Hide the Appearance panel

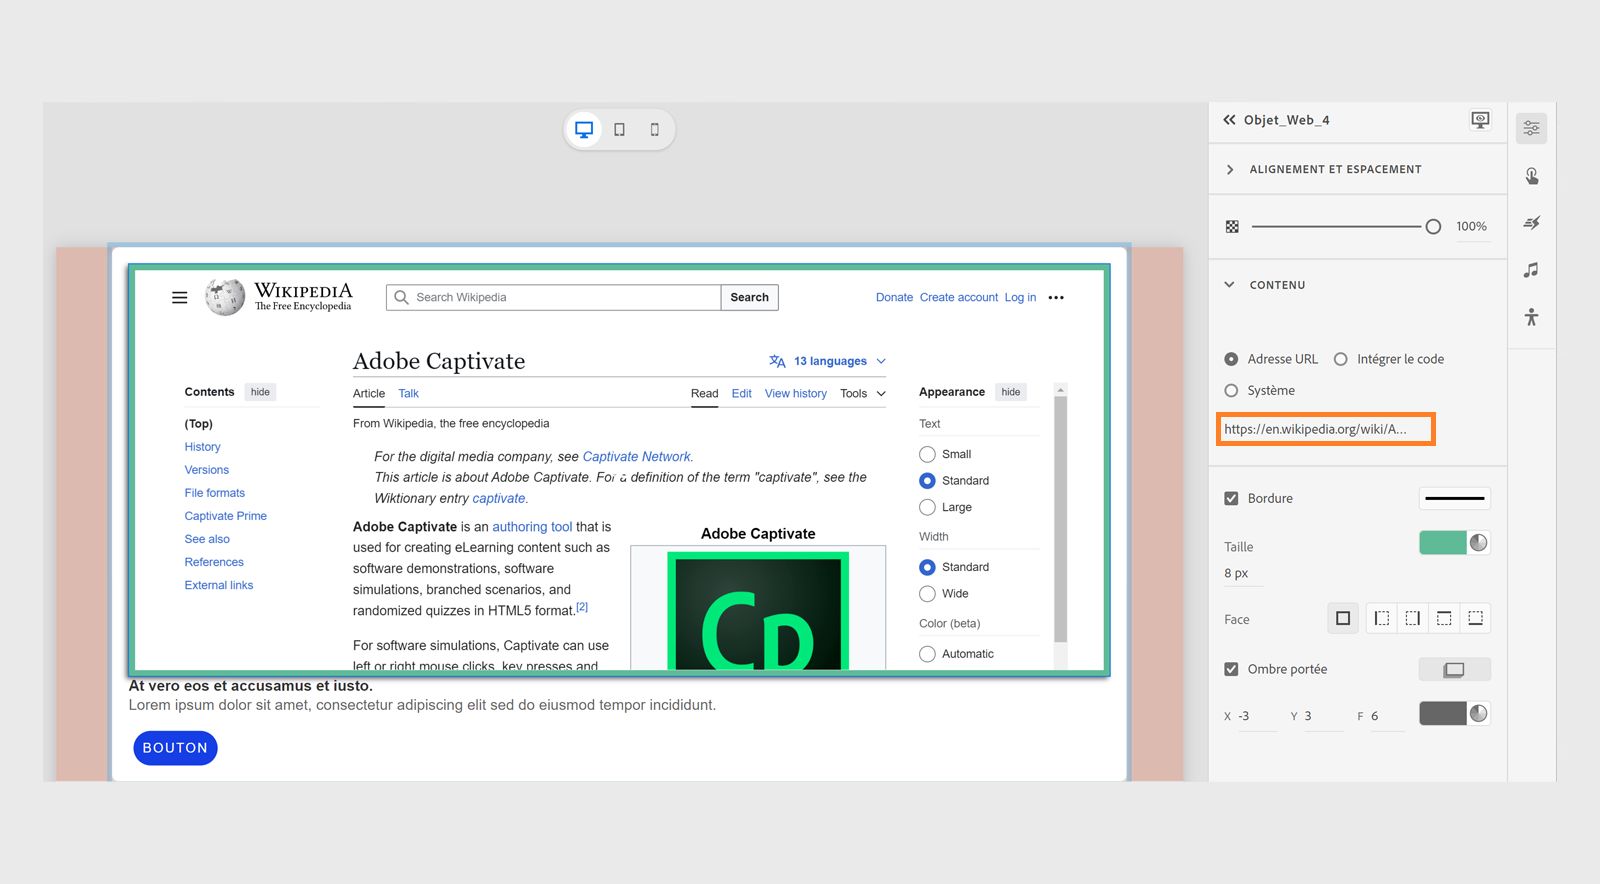coord(1011,392)
